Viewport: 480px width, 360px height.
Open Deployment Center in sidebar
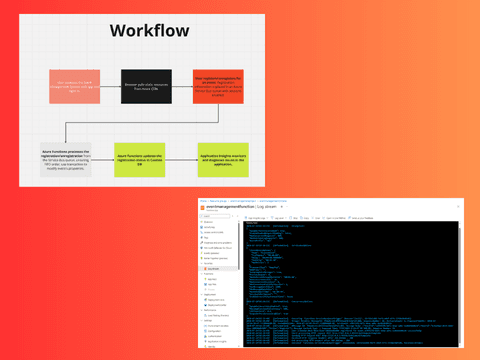click(x=215, y=305)
